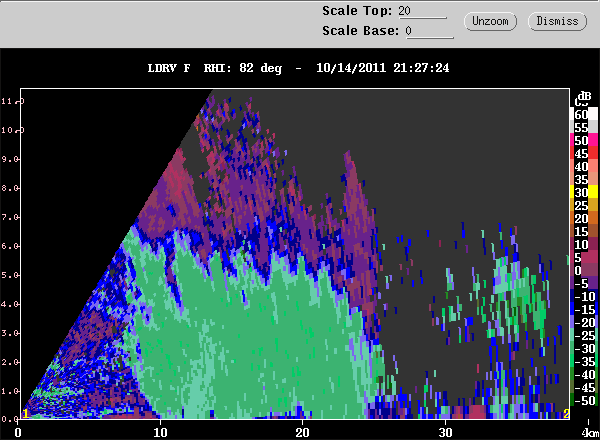Click the dB unit label above the color scale

(x=584, y=95)
